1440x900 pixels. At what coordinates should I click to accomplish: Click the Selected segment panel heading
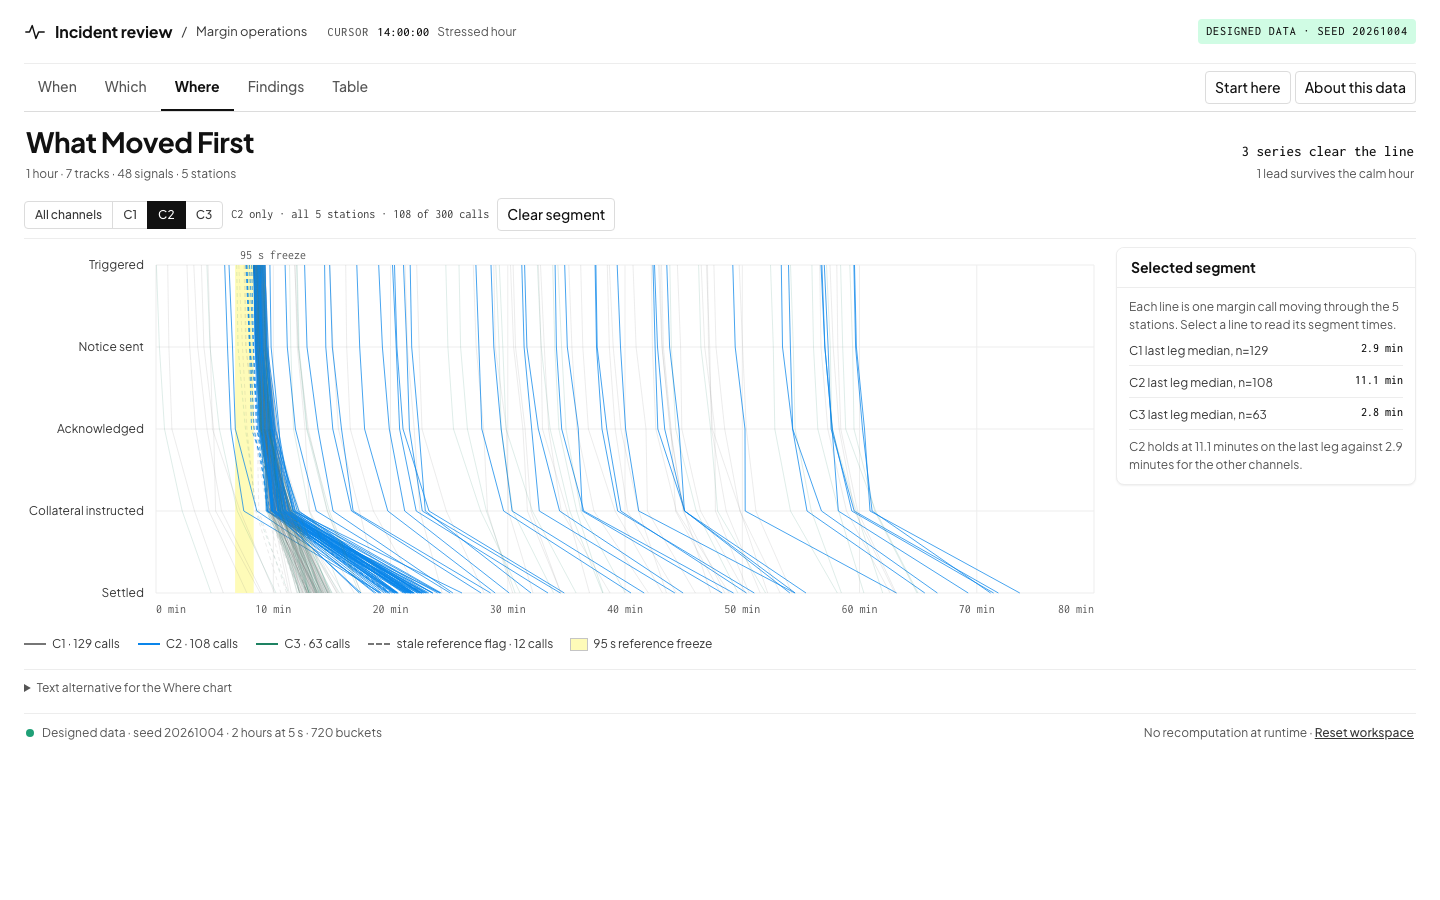coord(1193,268)
